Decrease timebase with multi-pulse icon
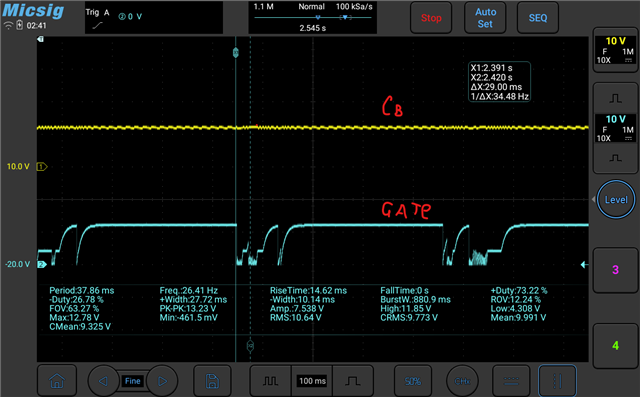 (x=270, y=381)
